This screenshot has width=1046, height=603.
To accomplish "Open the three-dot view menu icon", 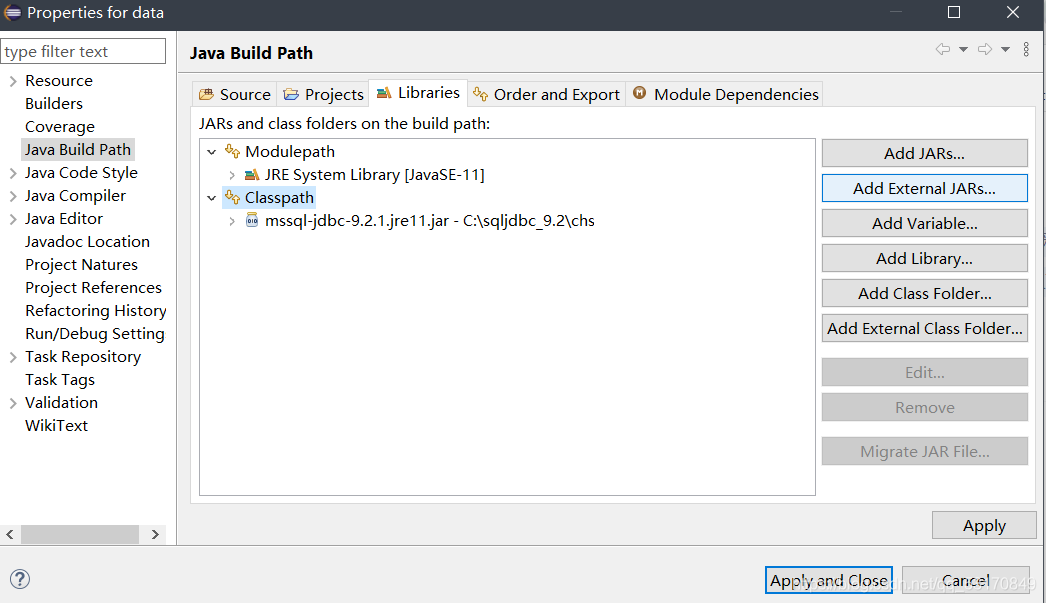I will 1026,49.
